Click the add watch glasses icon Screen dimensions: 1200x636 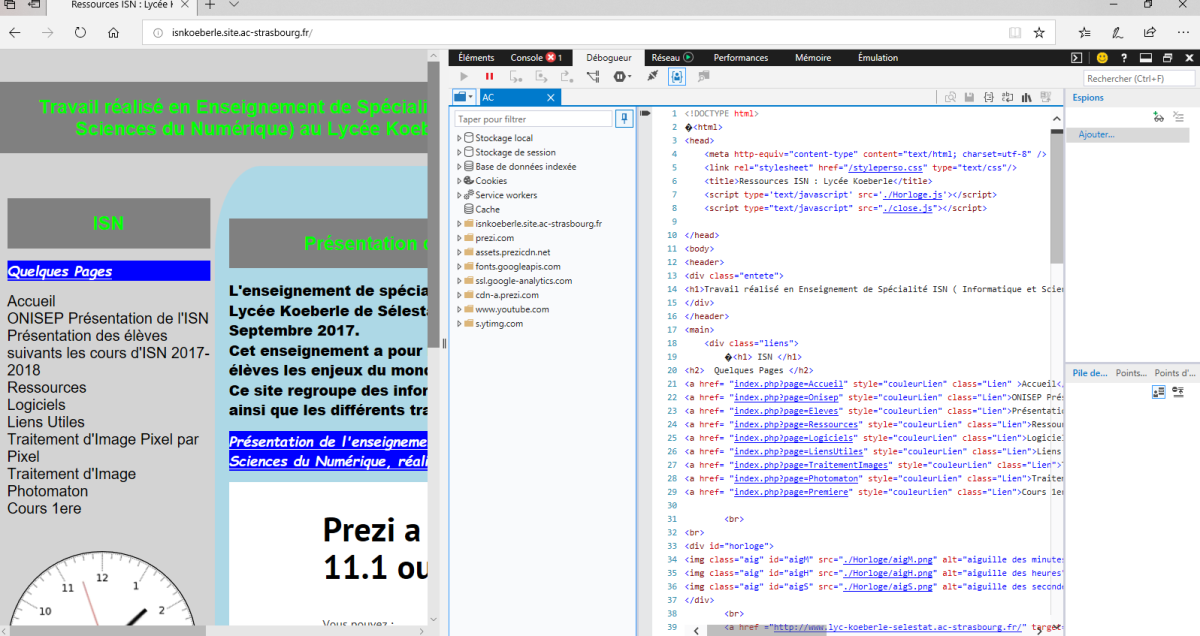click(1158, 117)
